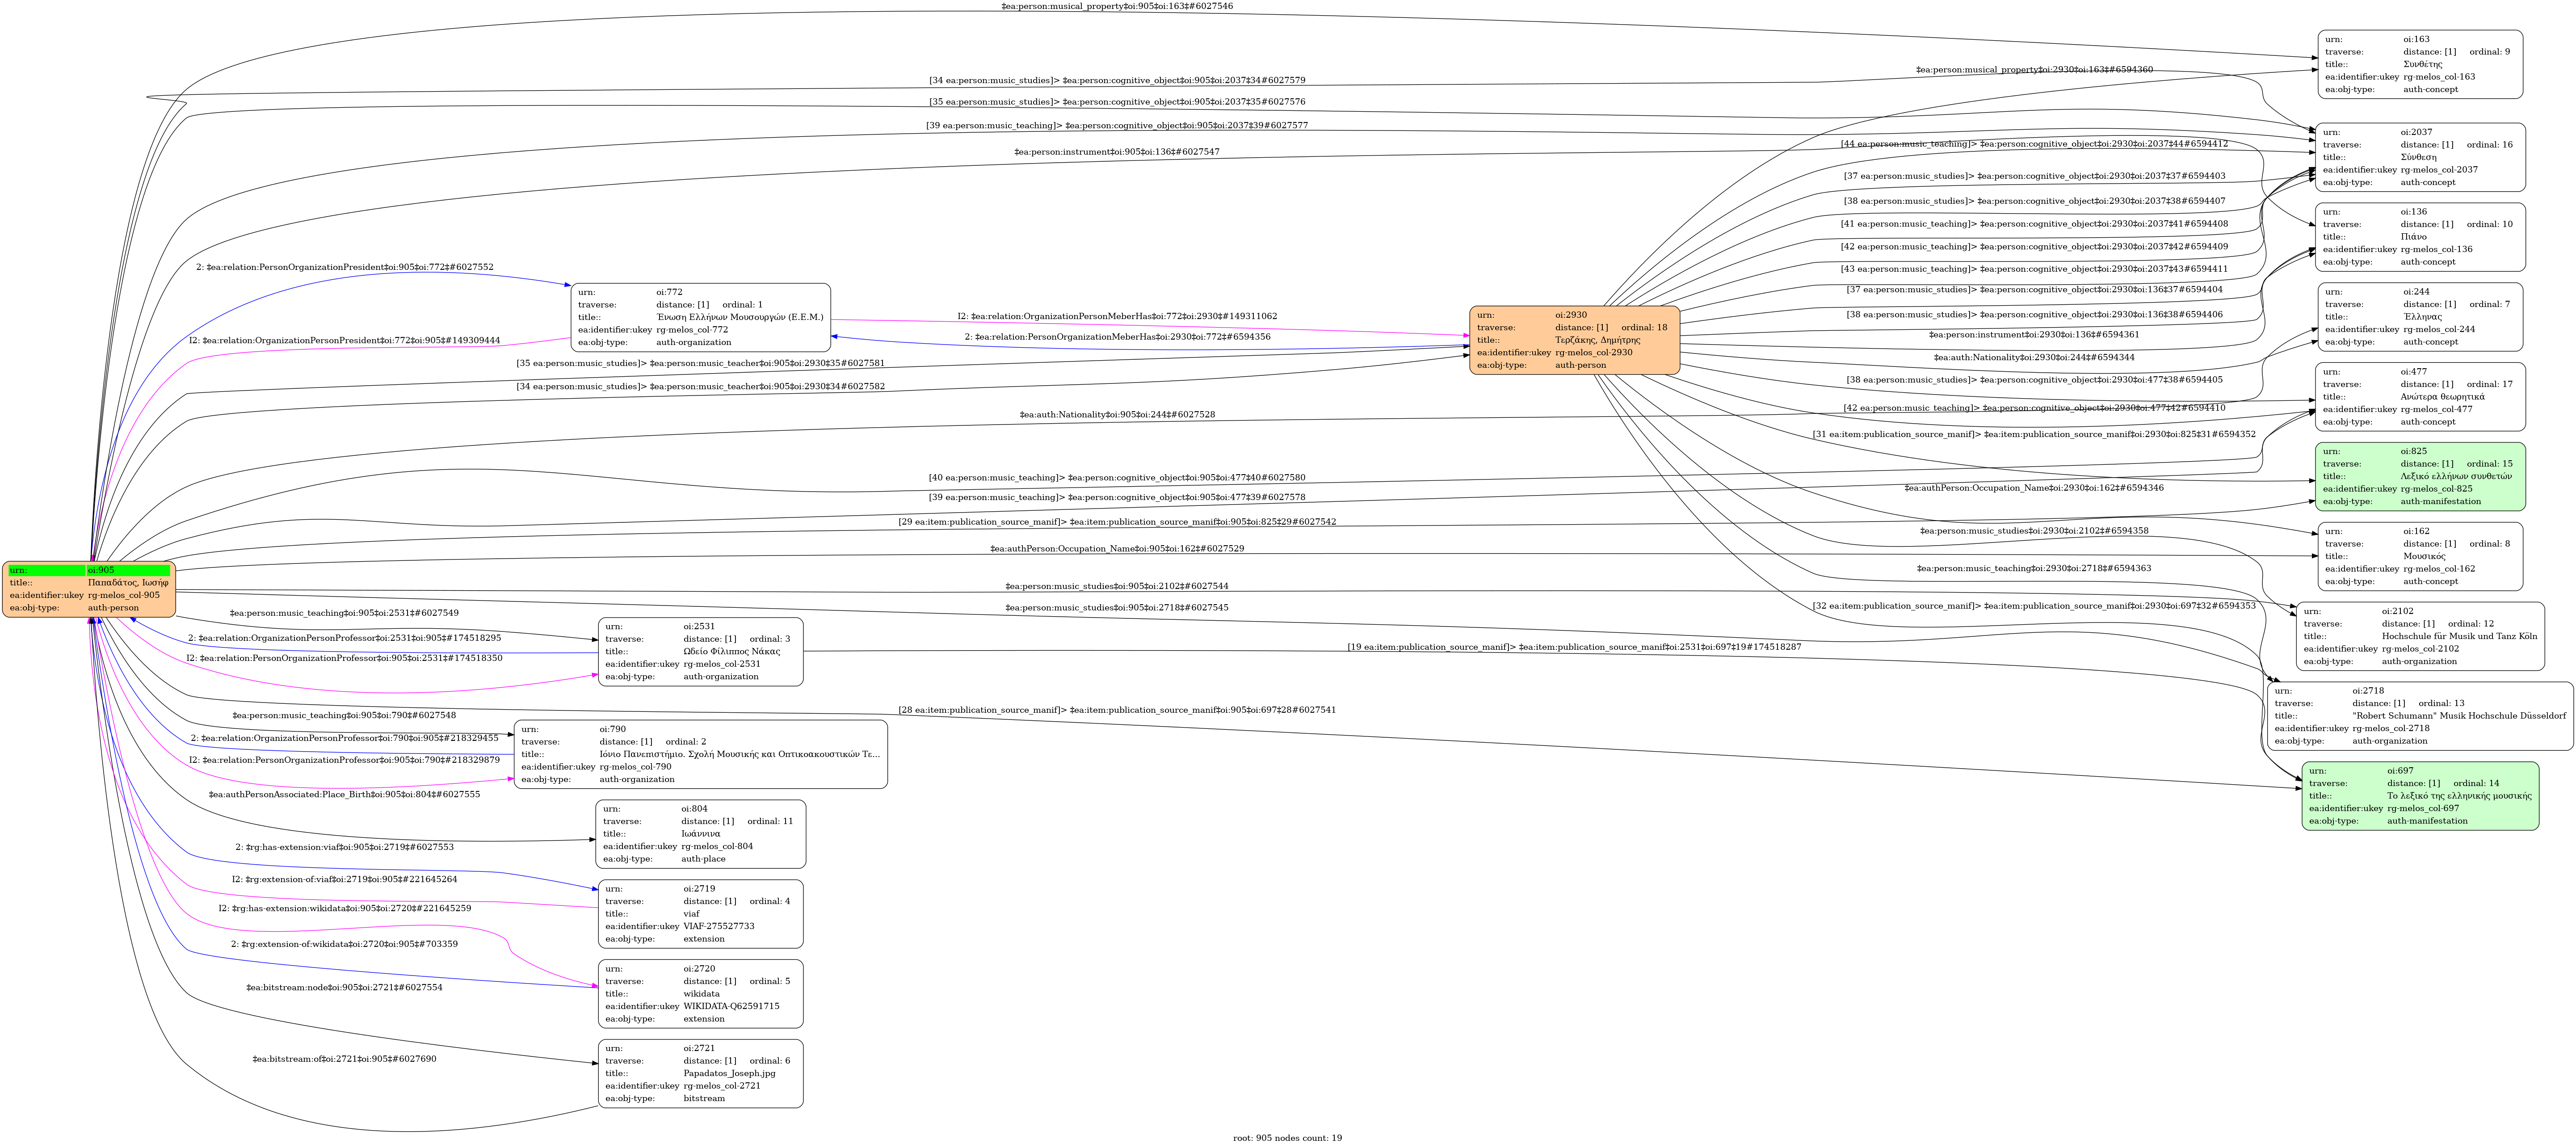The height and width of the screenshot is (1148, 2576).
Task: Select concept node oi:163 Συνθέτης
Action: (x=2420, y=64)
